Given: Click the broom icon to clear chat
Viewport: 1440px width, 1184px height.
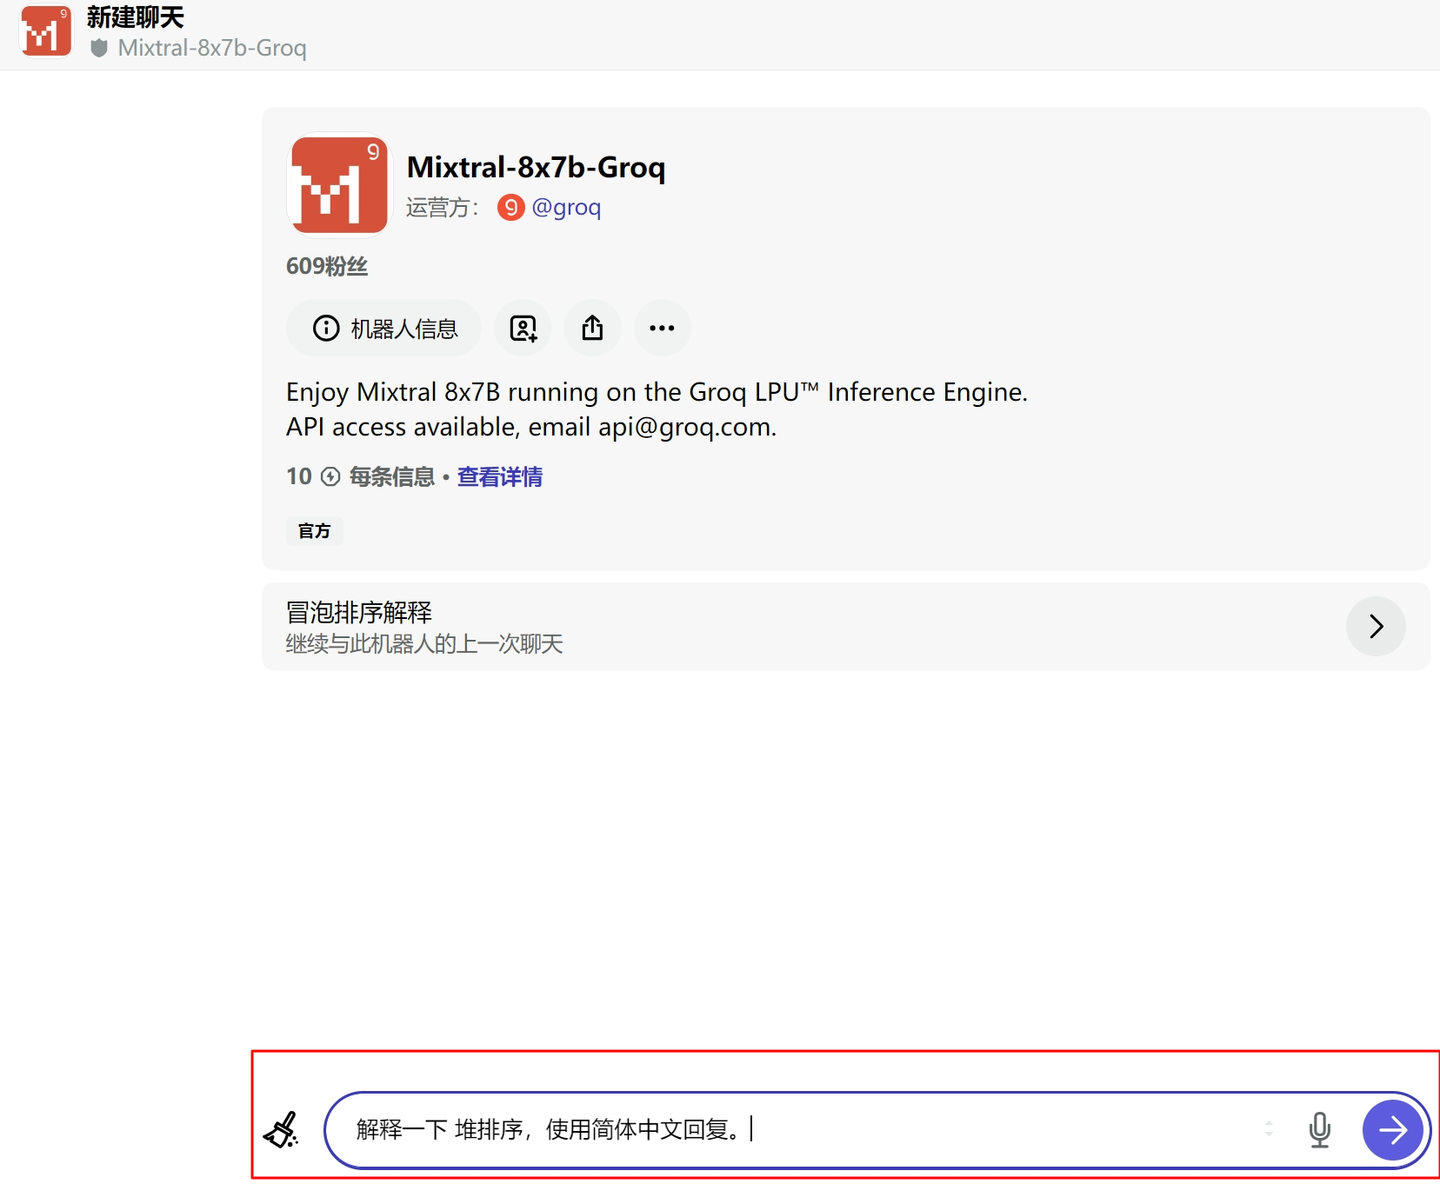Looking at the screenshot, I should [x=283, y=1129].
